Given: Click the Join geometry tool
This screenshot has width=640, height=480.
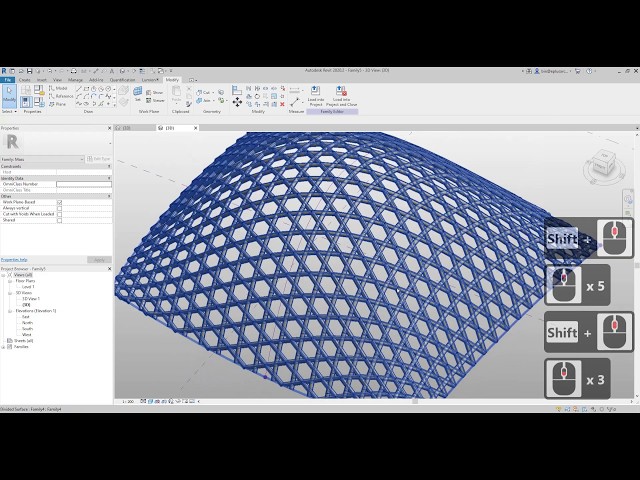Looking at the screenshot, I should point(204,100).
